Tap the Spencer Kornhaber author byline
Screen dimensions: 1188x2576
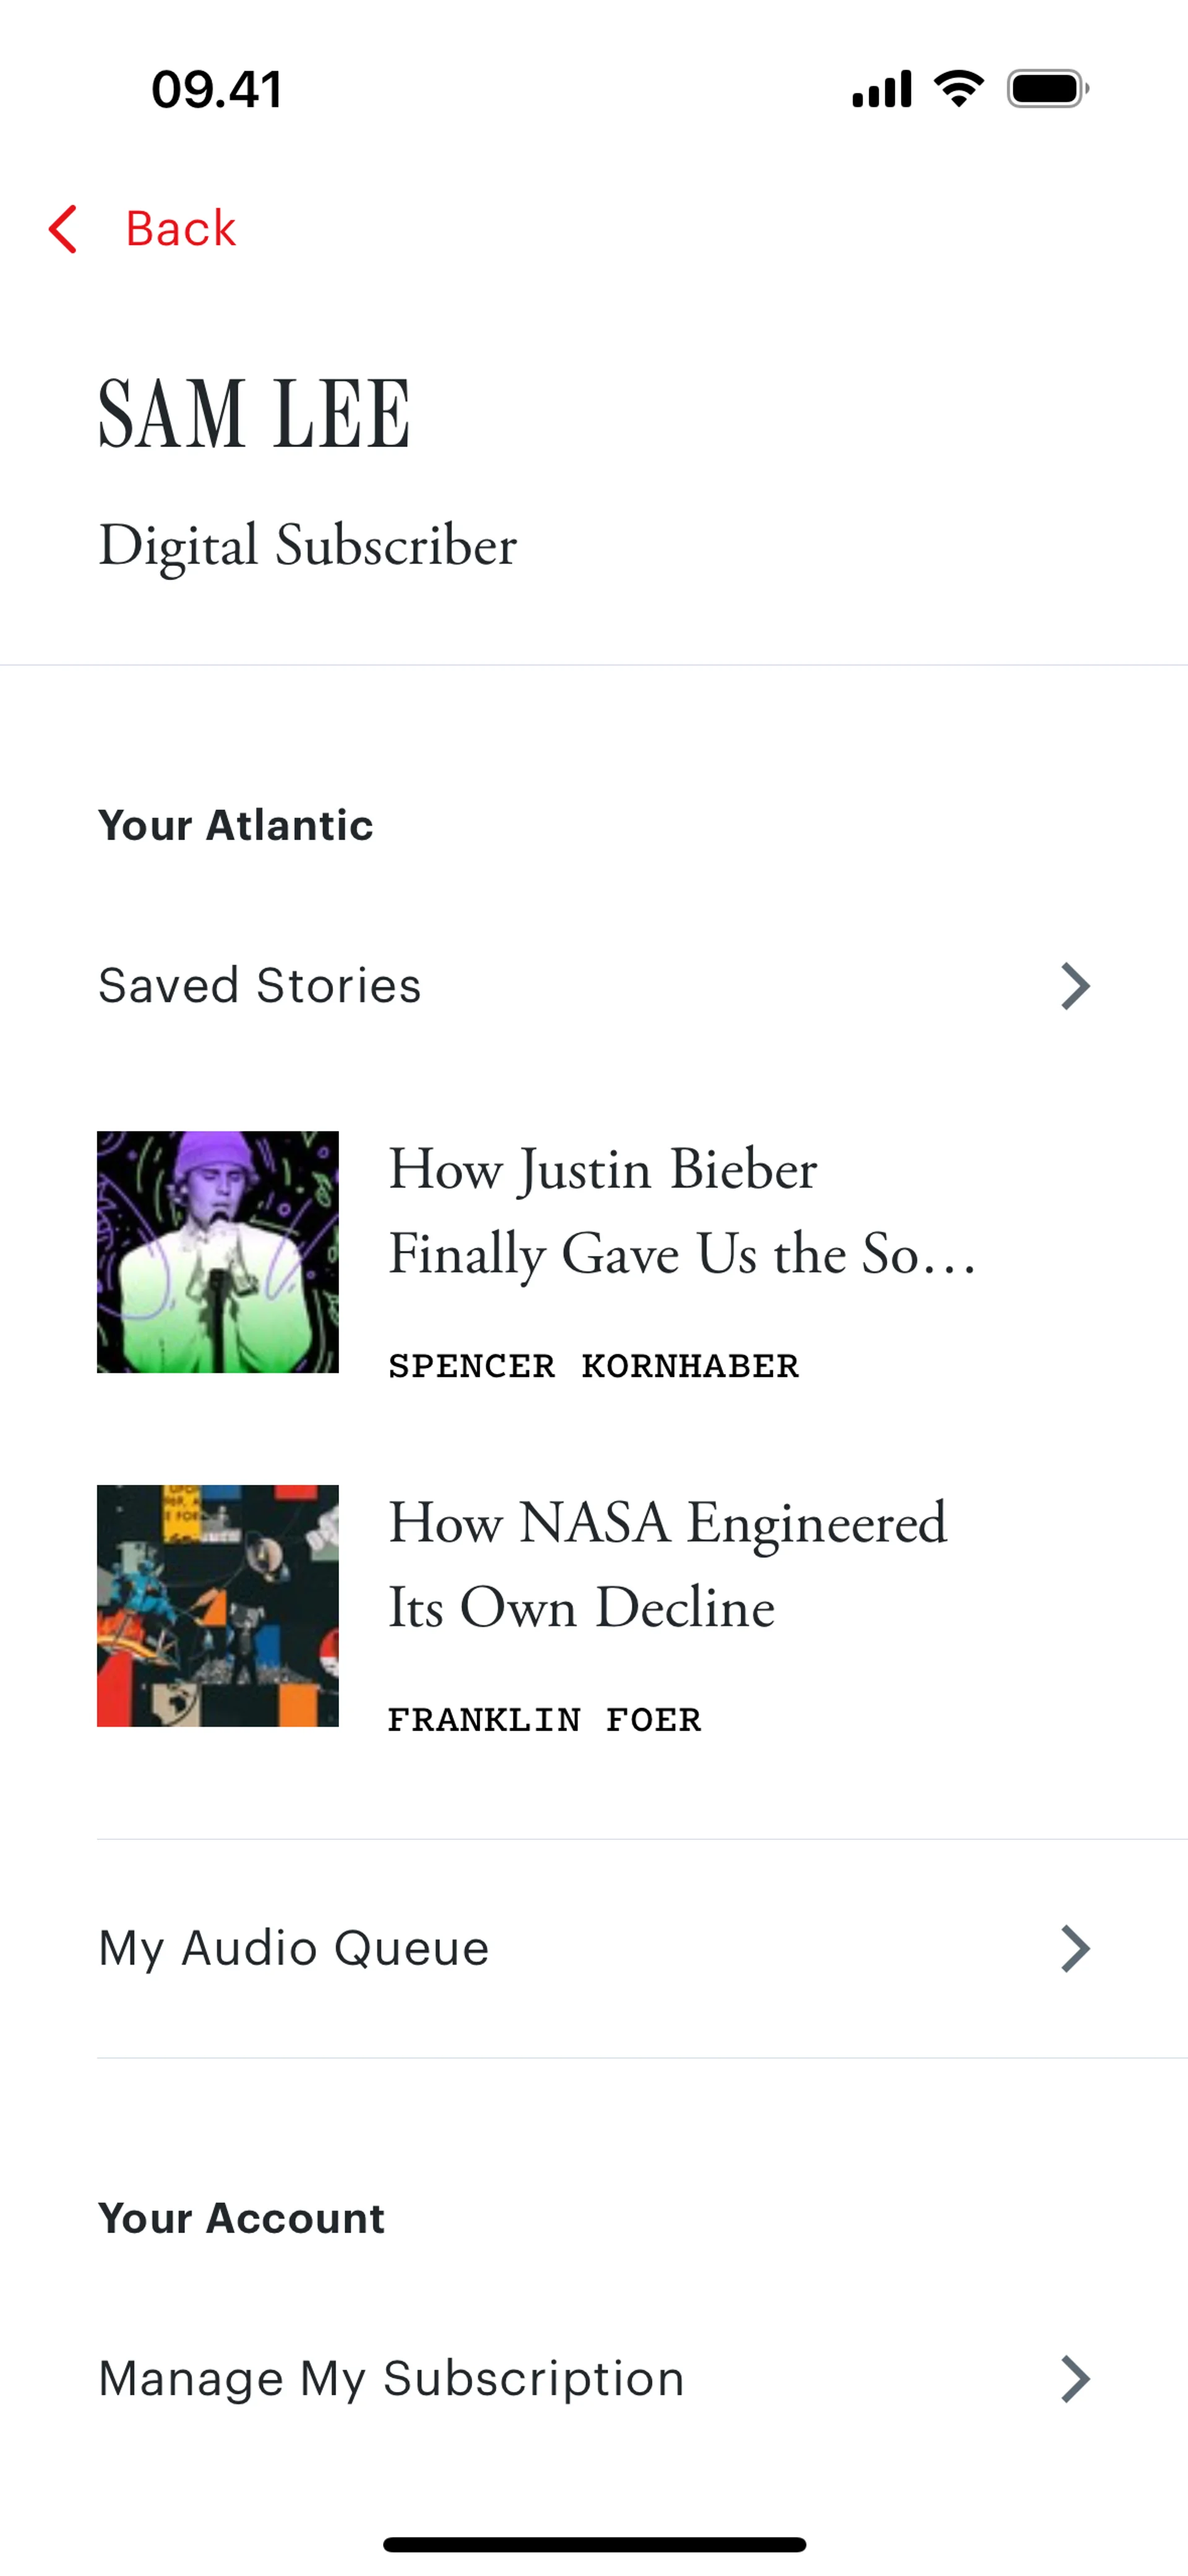pos(593,1366)
